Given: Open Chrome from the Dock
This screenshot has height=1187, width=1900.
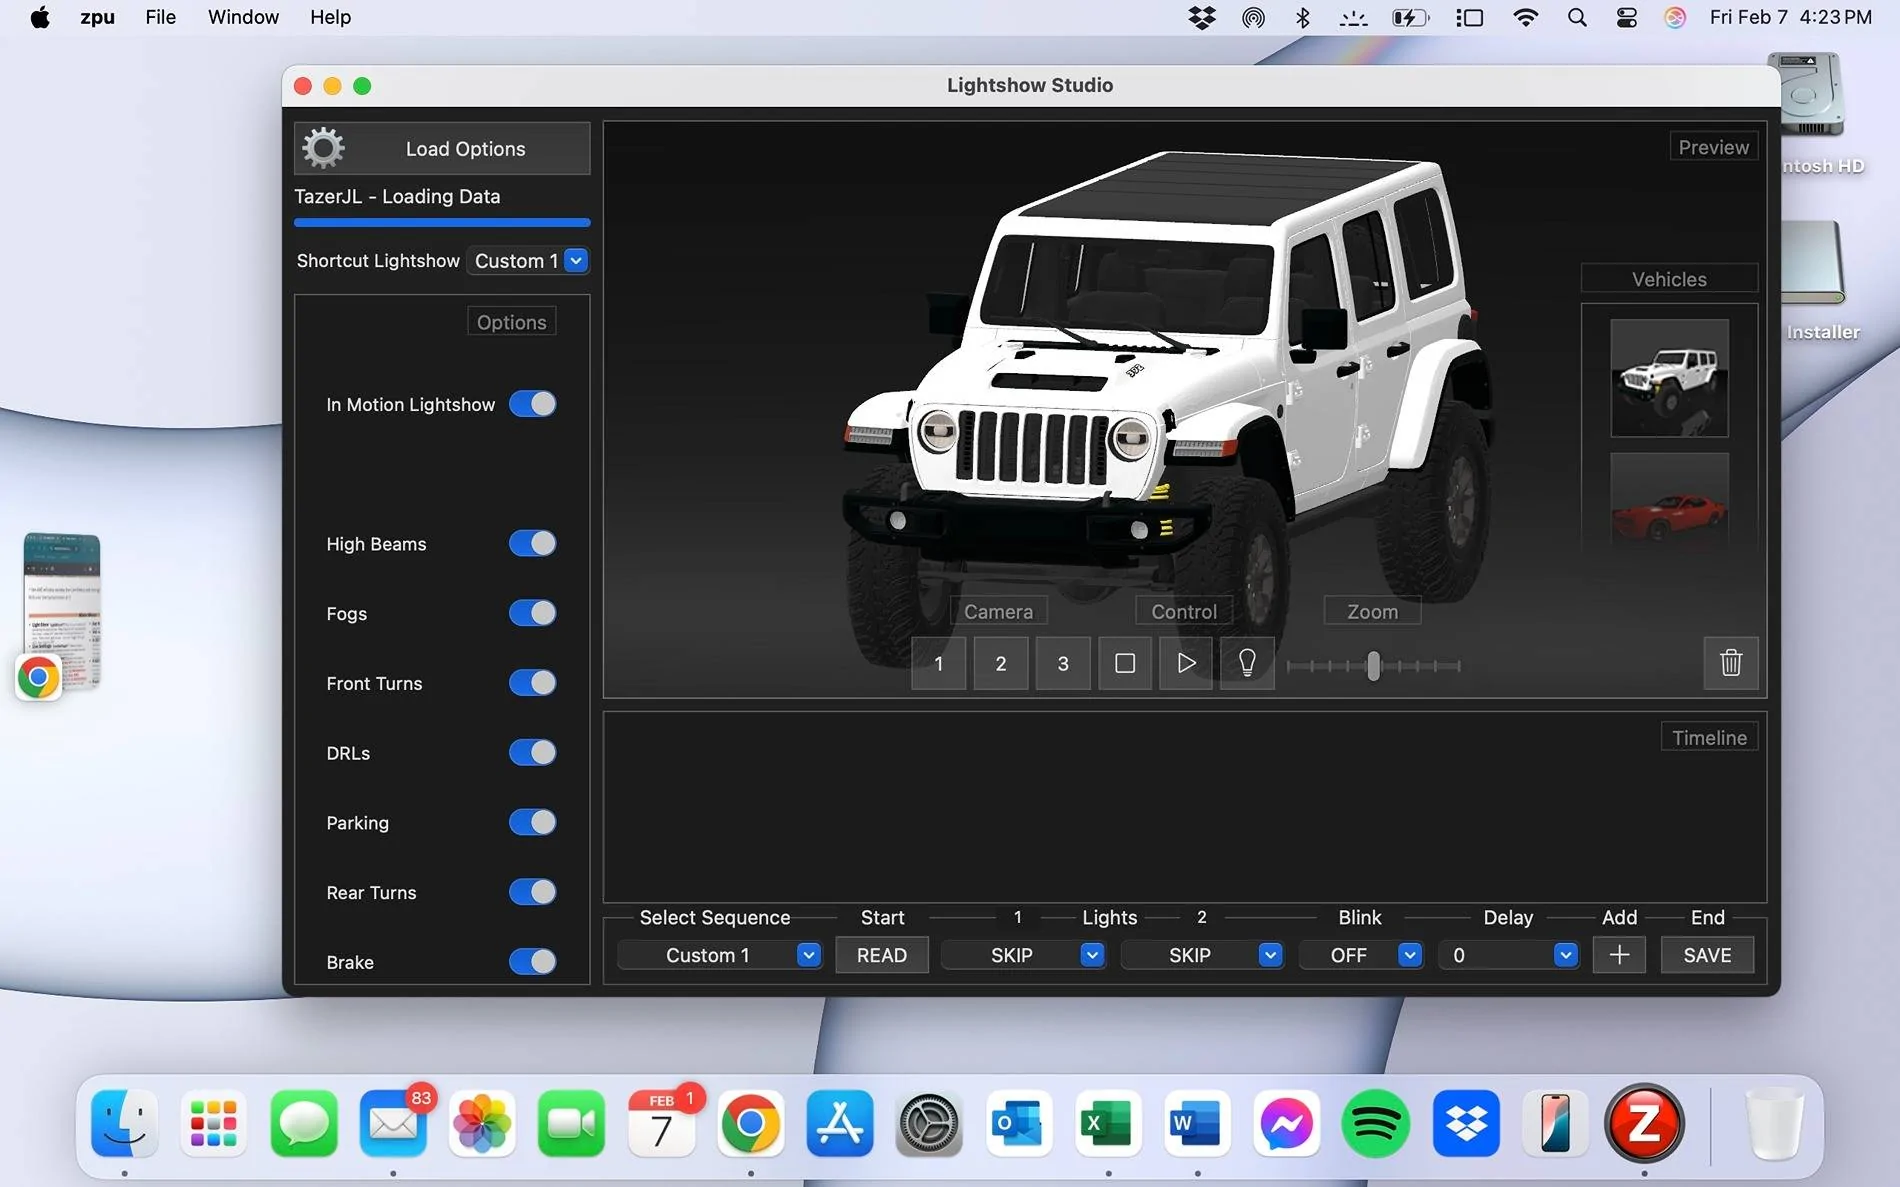Looking at the screenshot, I should pyautogui.click(x=751, y=1123).
